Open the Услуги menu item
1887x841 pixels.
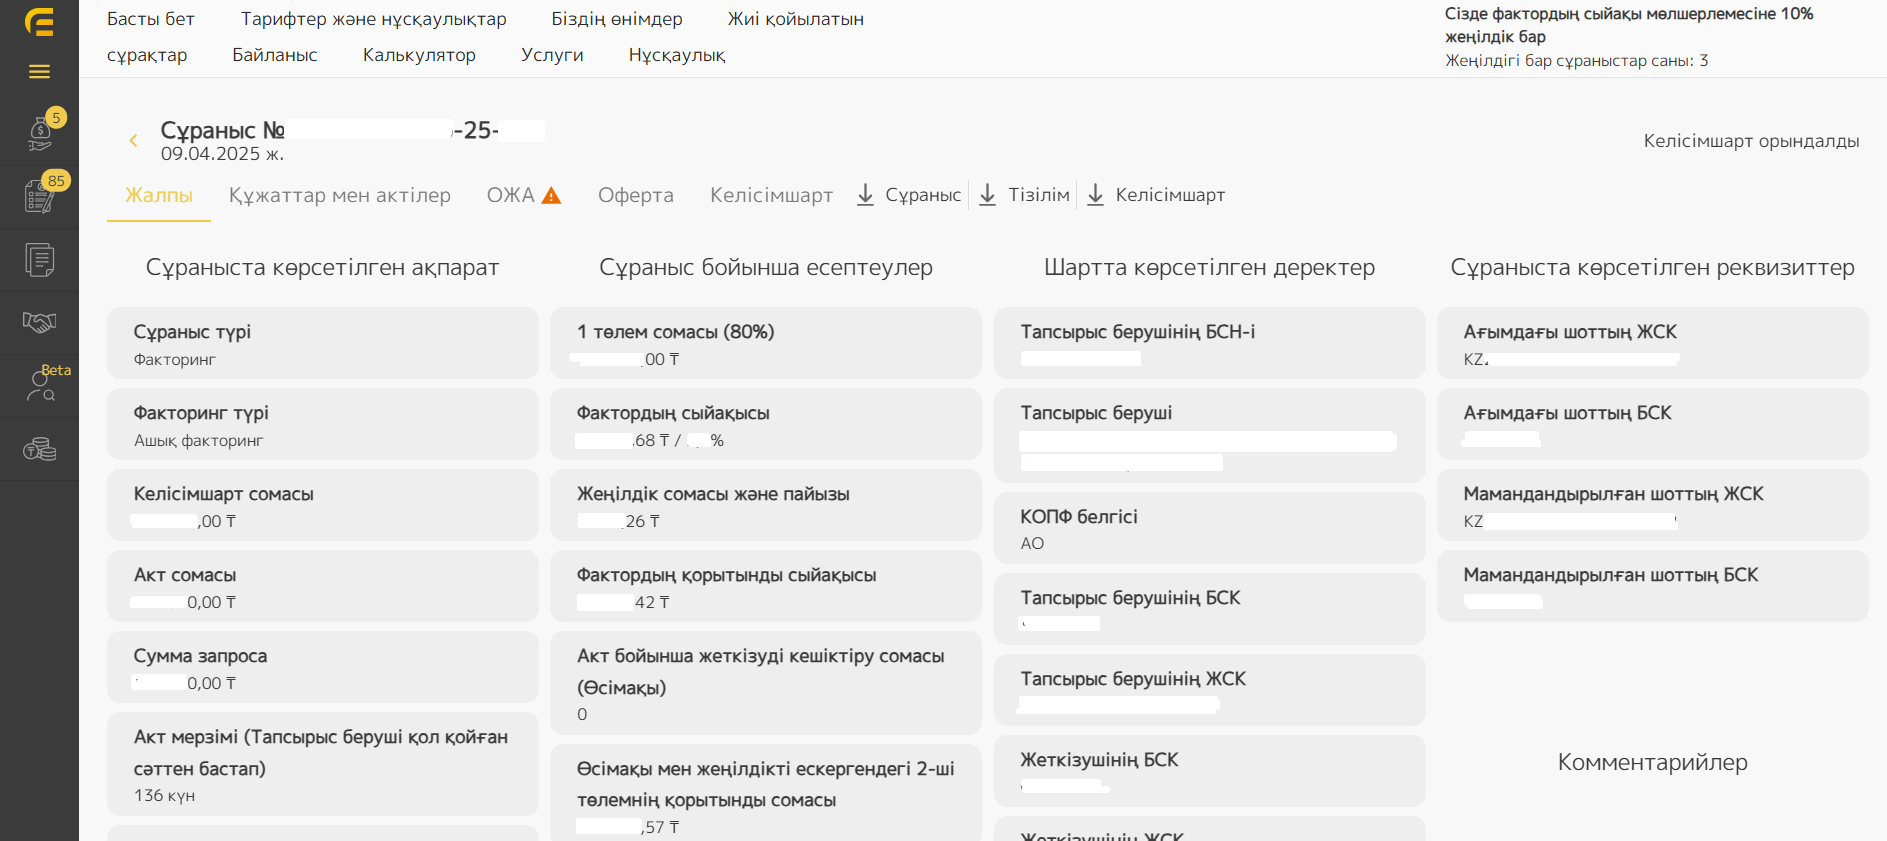coord(552,55)
